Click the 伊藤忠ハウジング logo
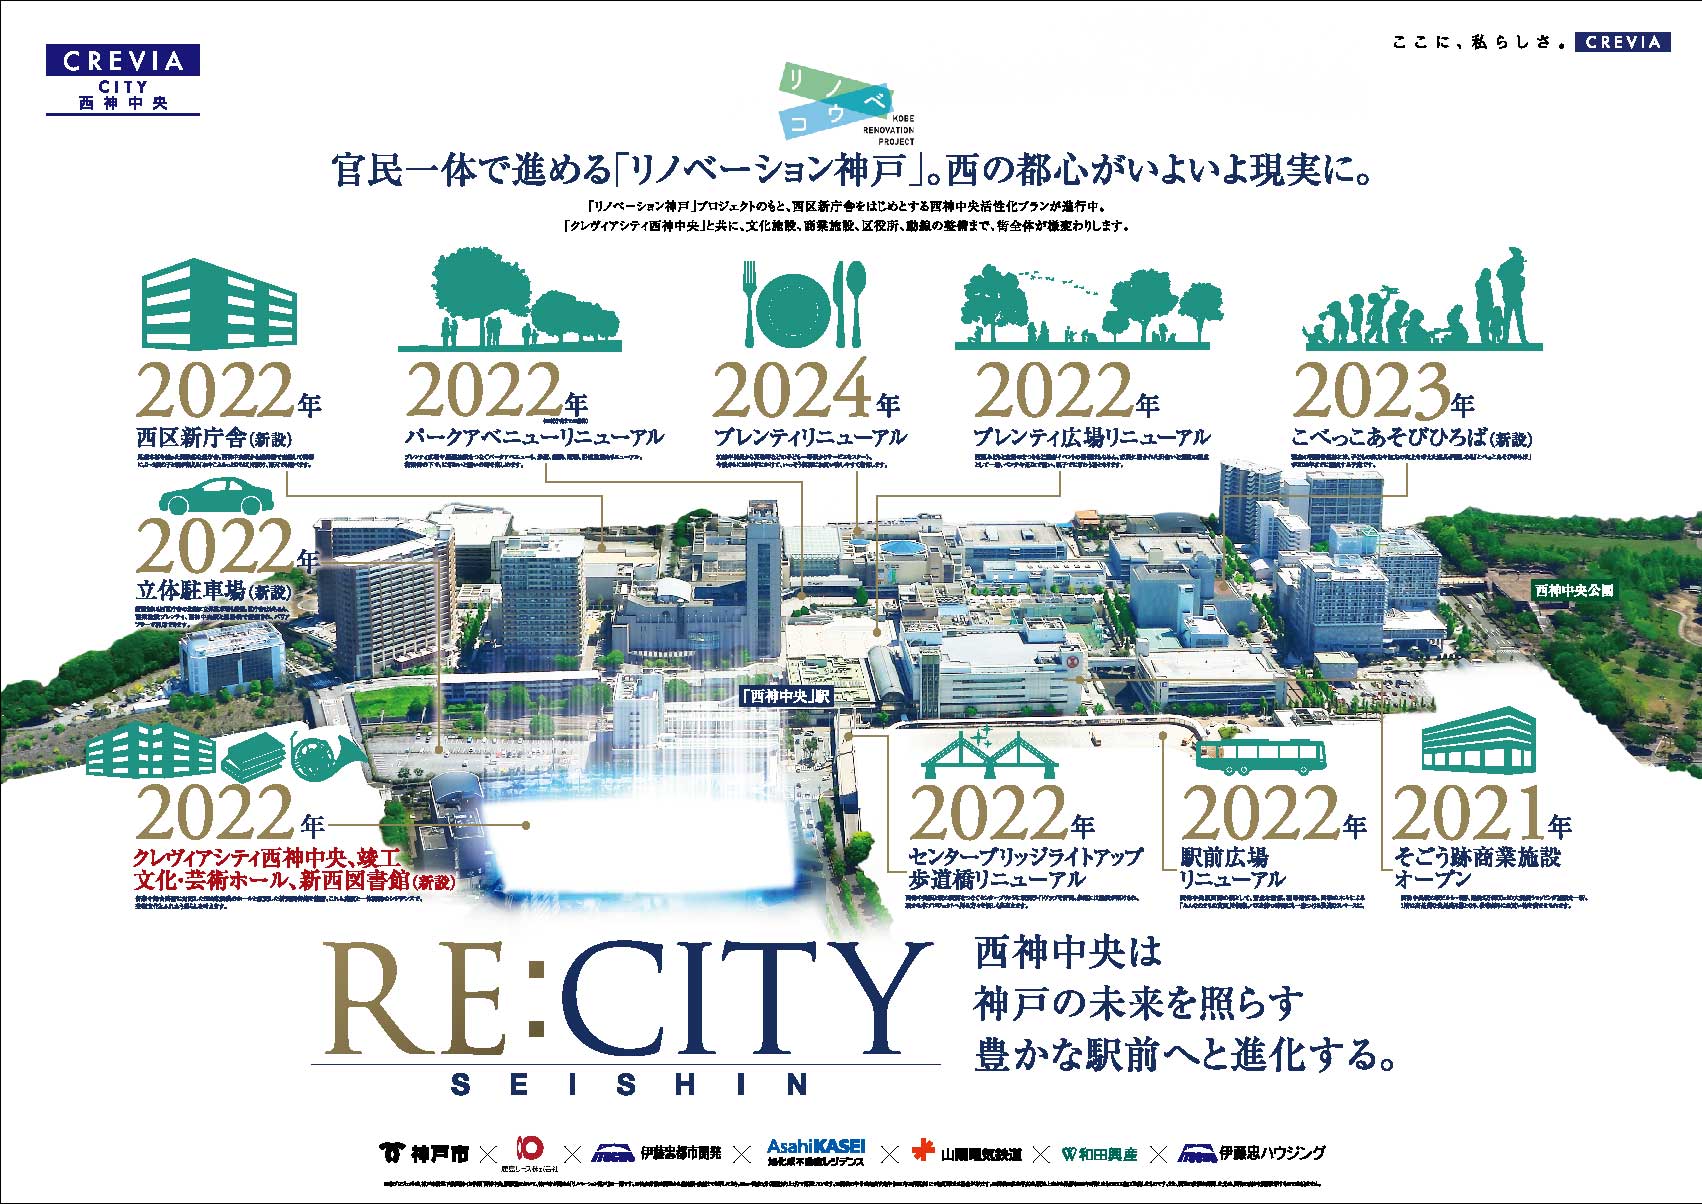The width and height of the screenshot is (1702, 1204). tap(1252, 1153)
